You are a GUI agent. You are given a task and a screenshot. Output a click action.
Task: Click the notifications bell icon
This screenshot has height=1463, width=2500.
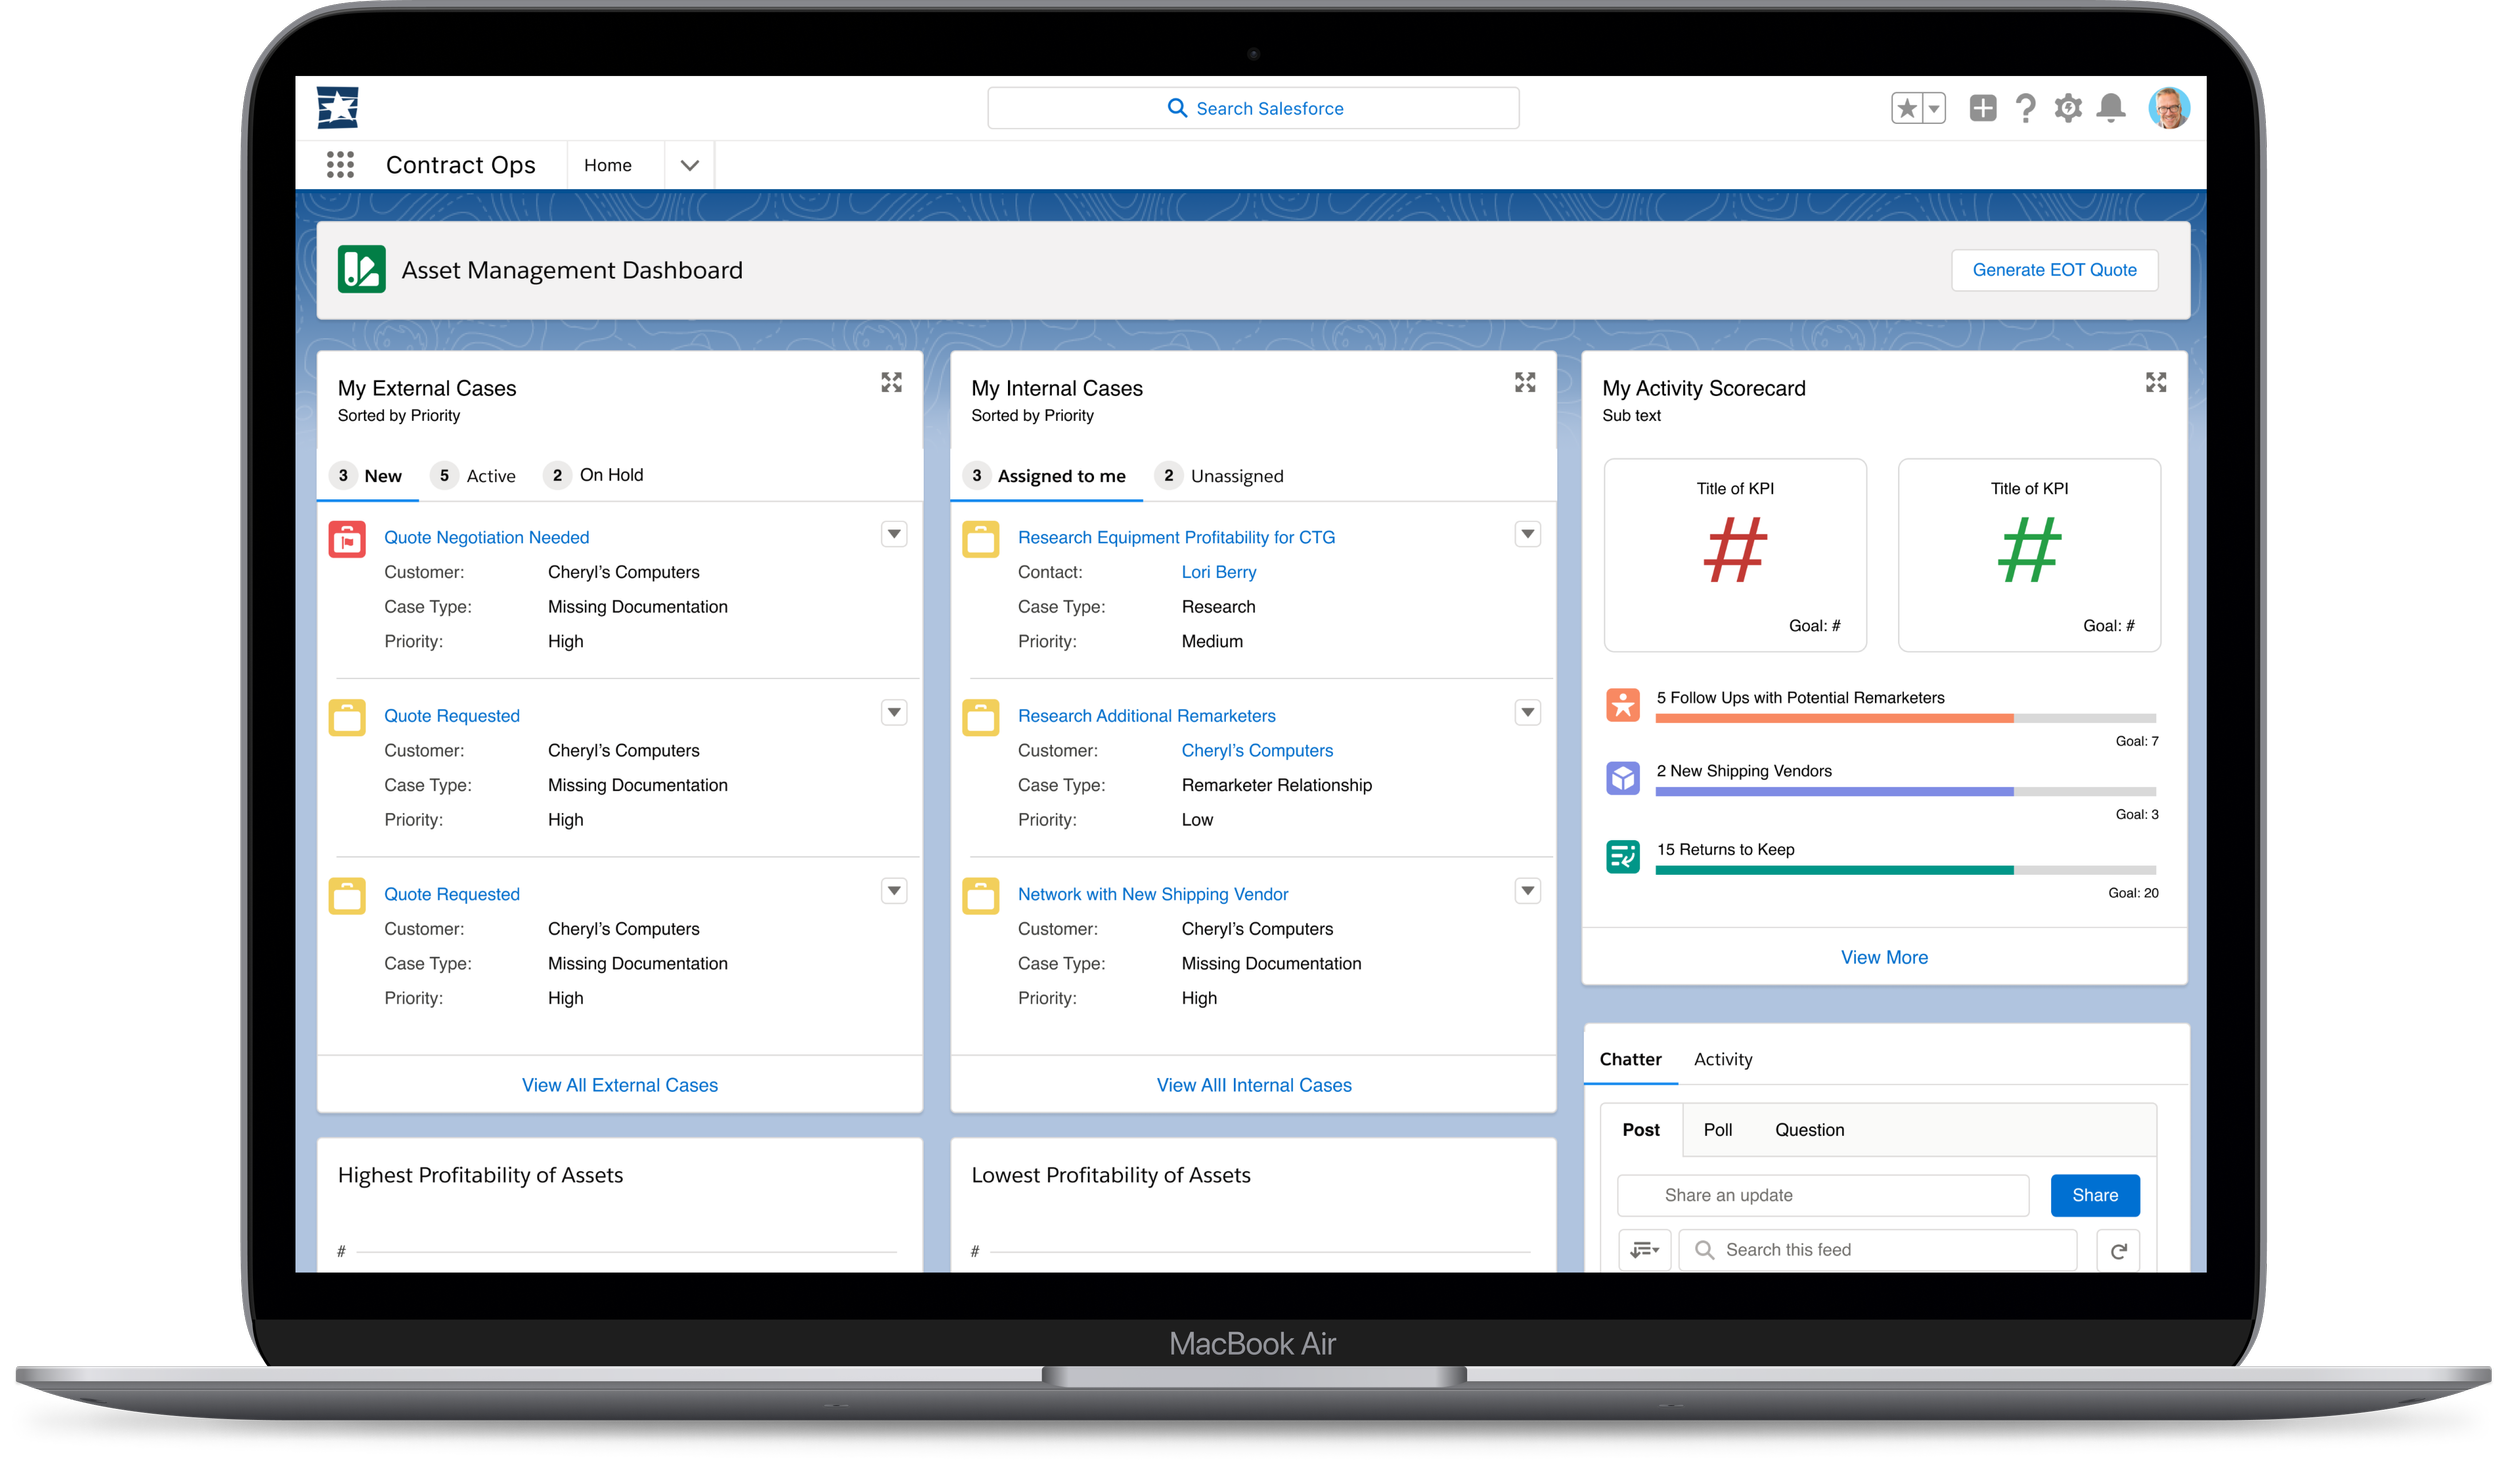[x=2111, y=108]
